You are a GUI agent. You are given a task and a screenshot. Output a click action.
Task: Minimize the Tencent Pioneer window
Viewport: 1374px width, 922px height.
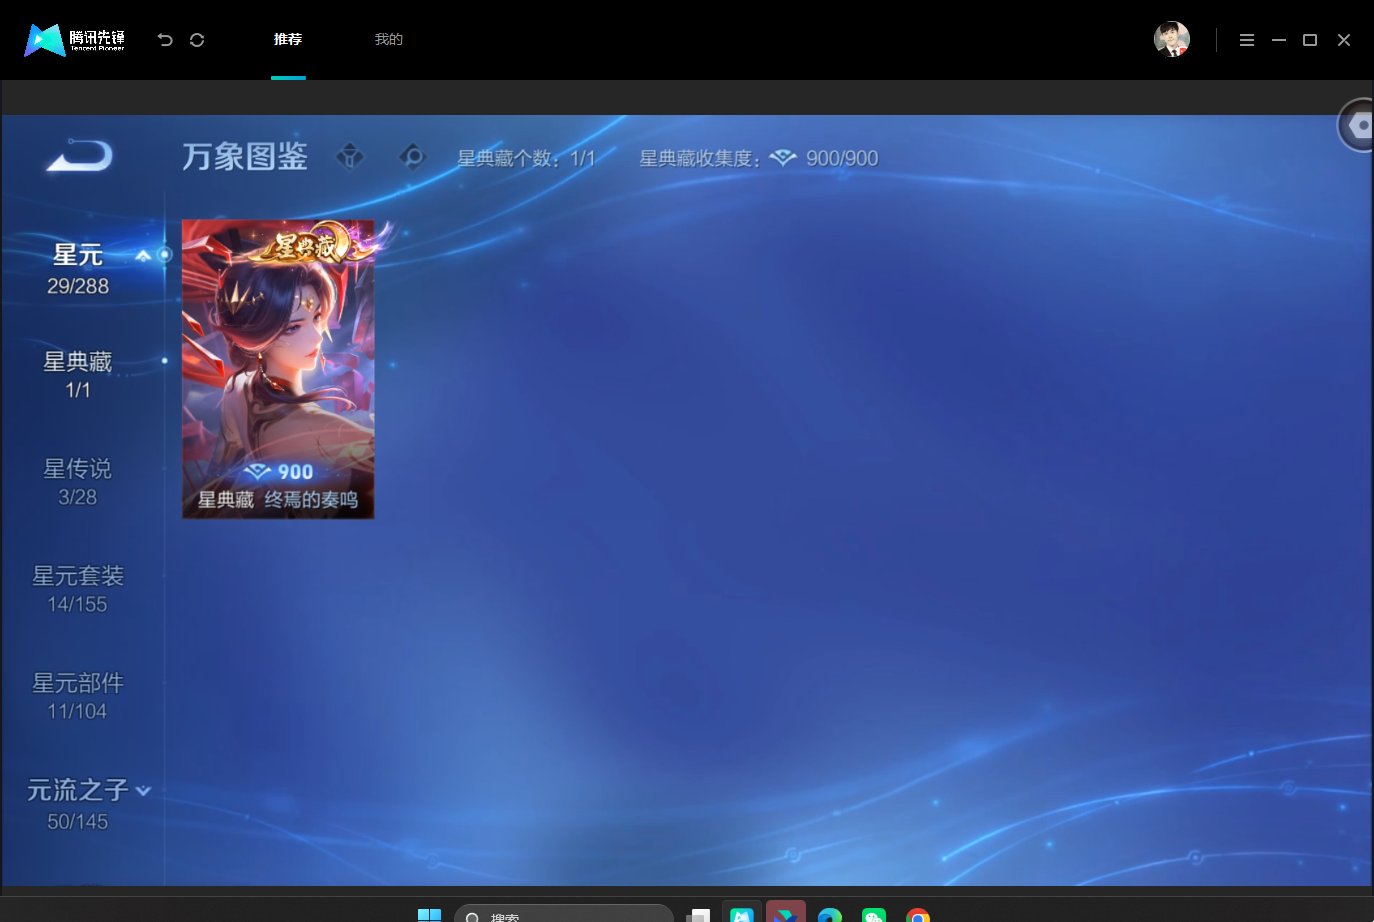pyautogui.click(x=1279, y=40)
